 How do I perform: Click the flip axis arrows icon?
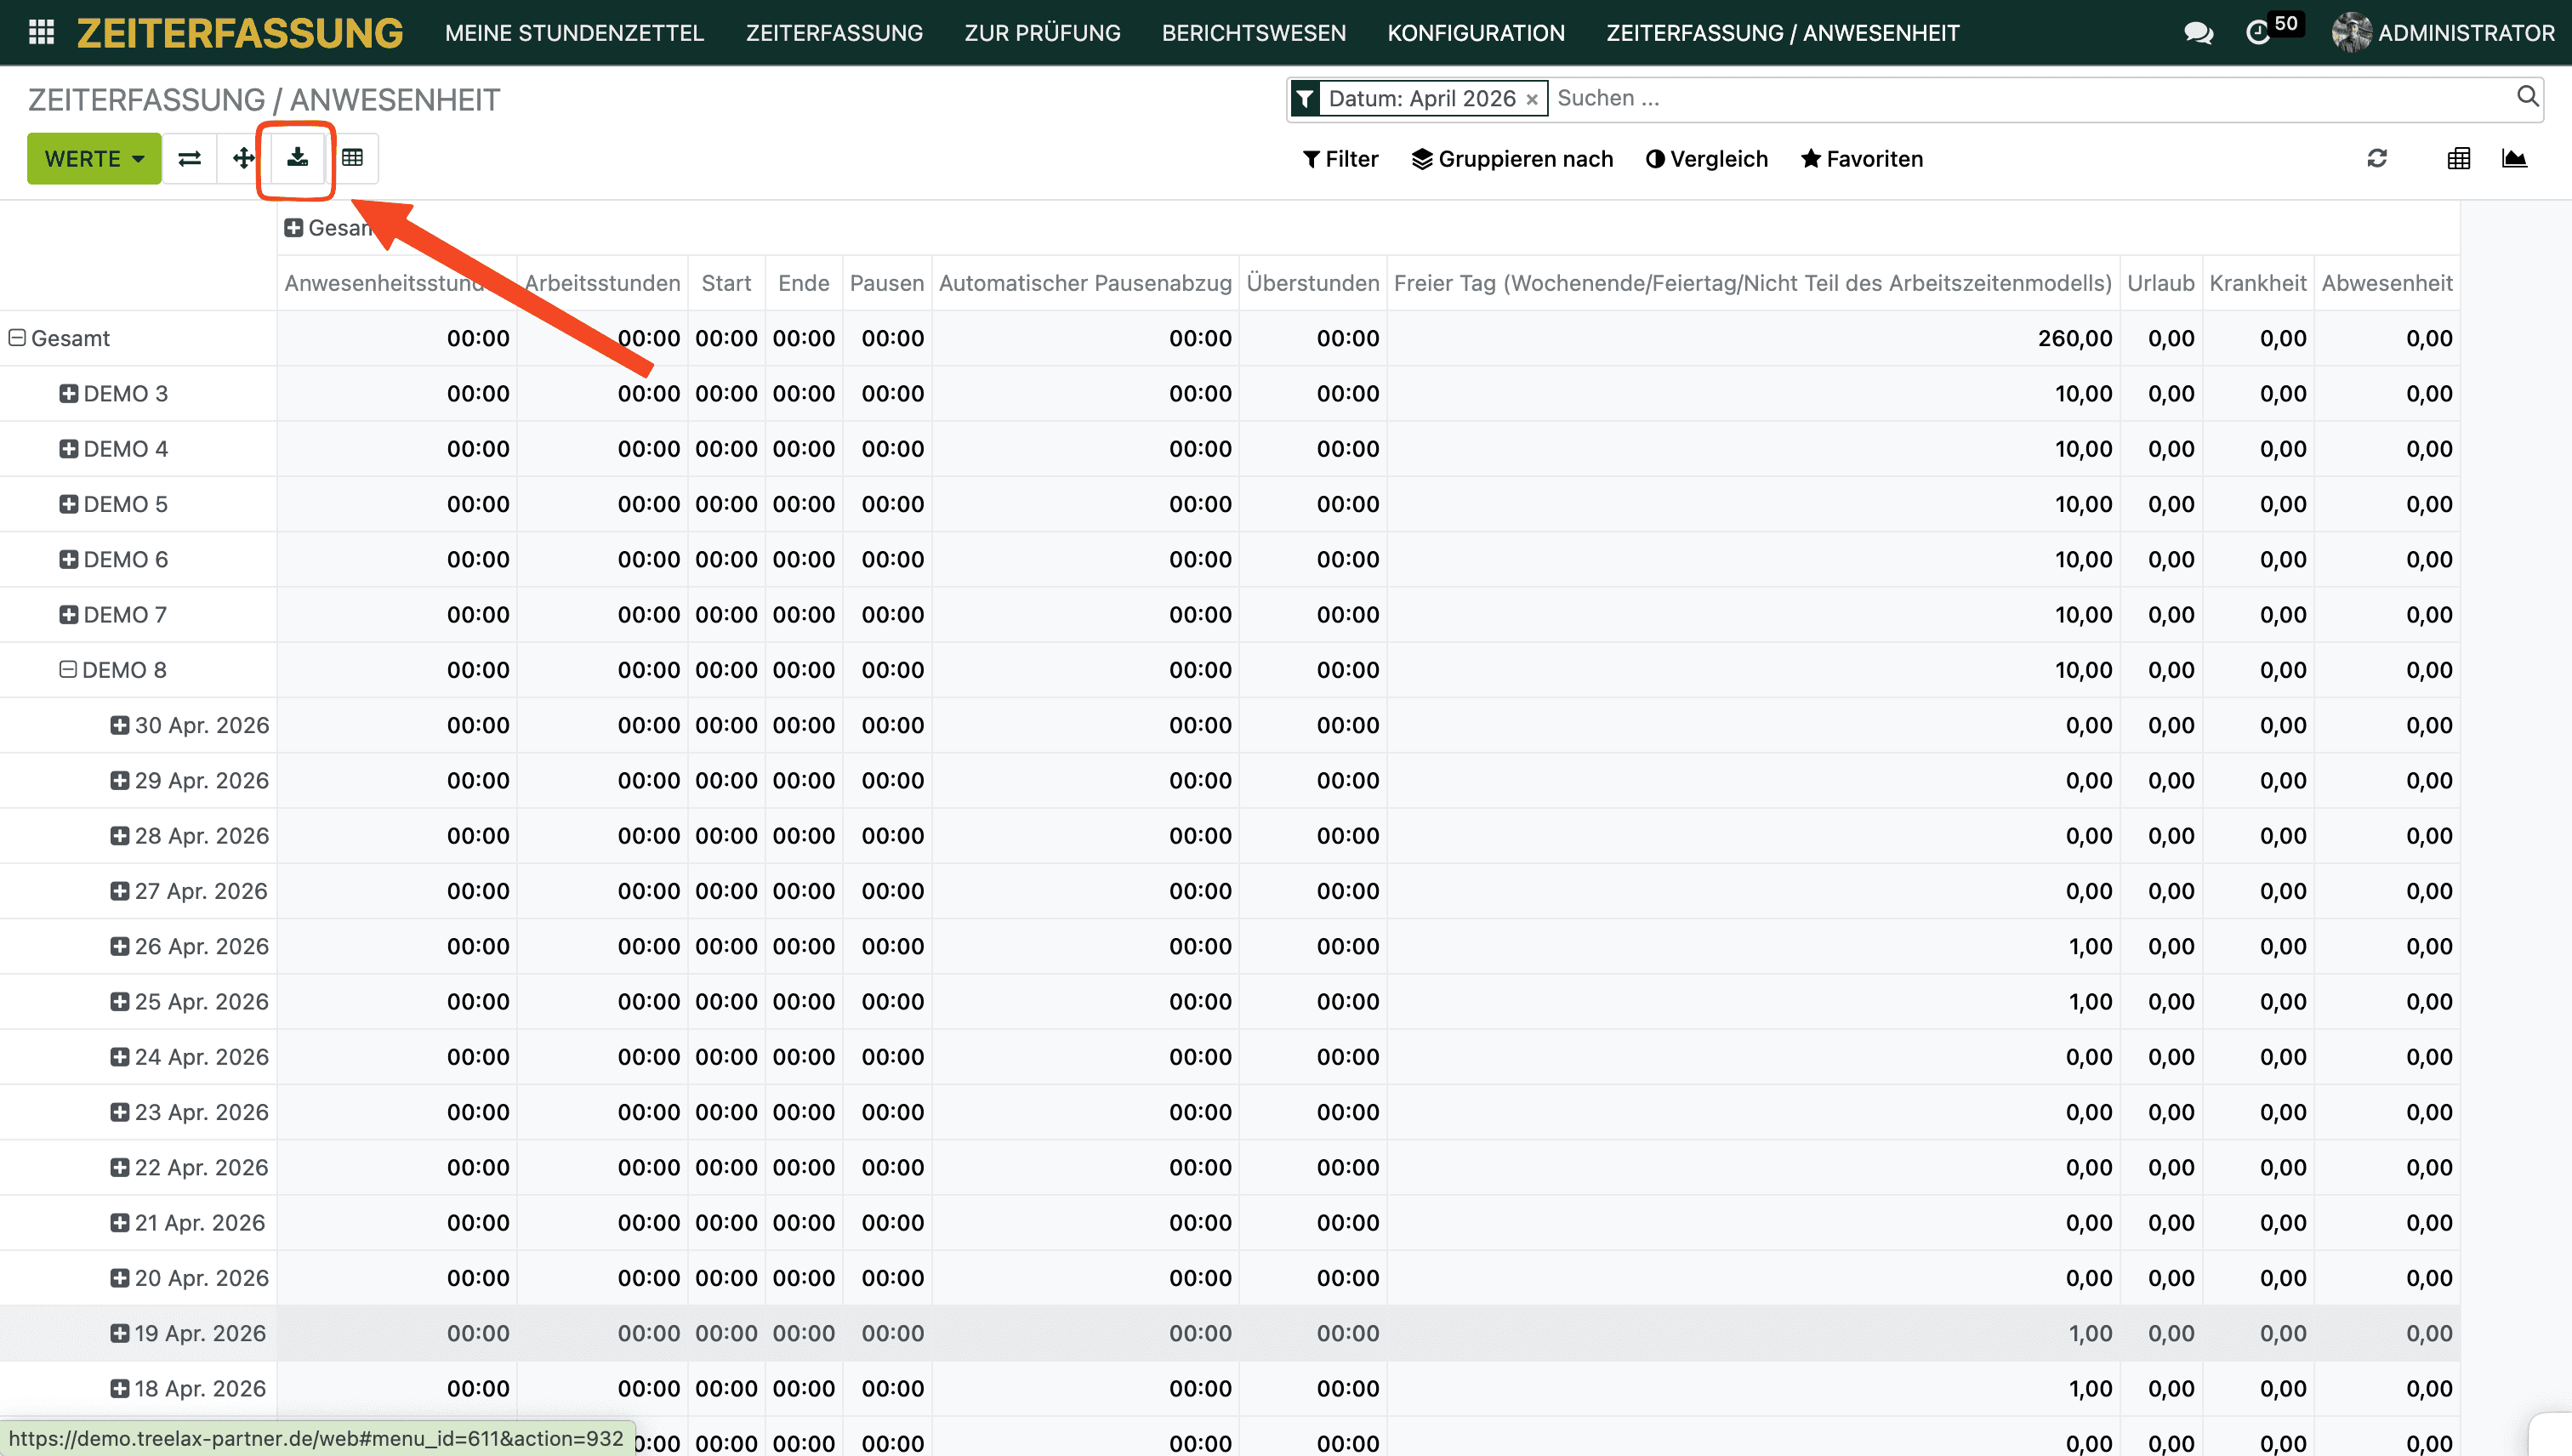tap(189, 158)
